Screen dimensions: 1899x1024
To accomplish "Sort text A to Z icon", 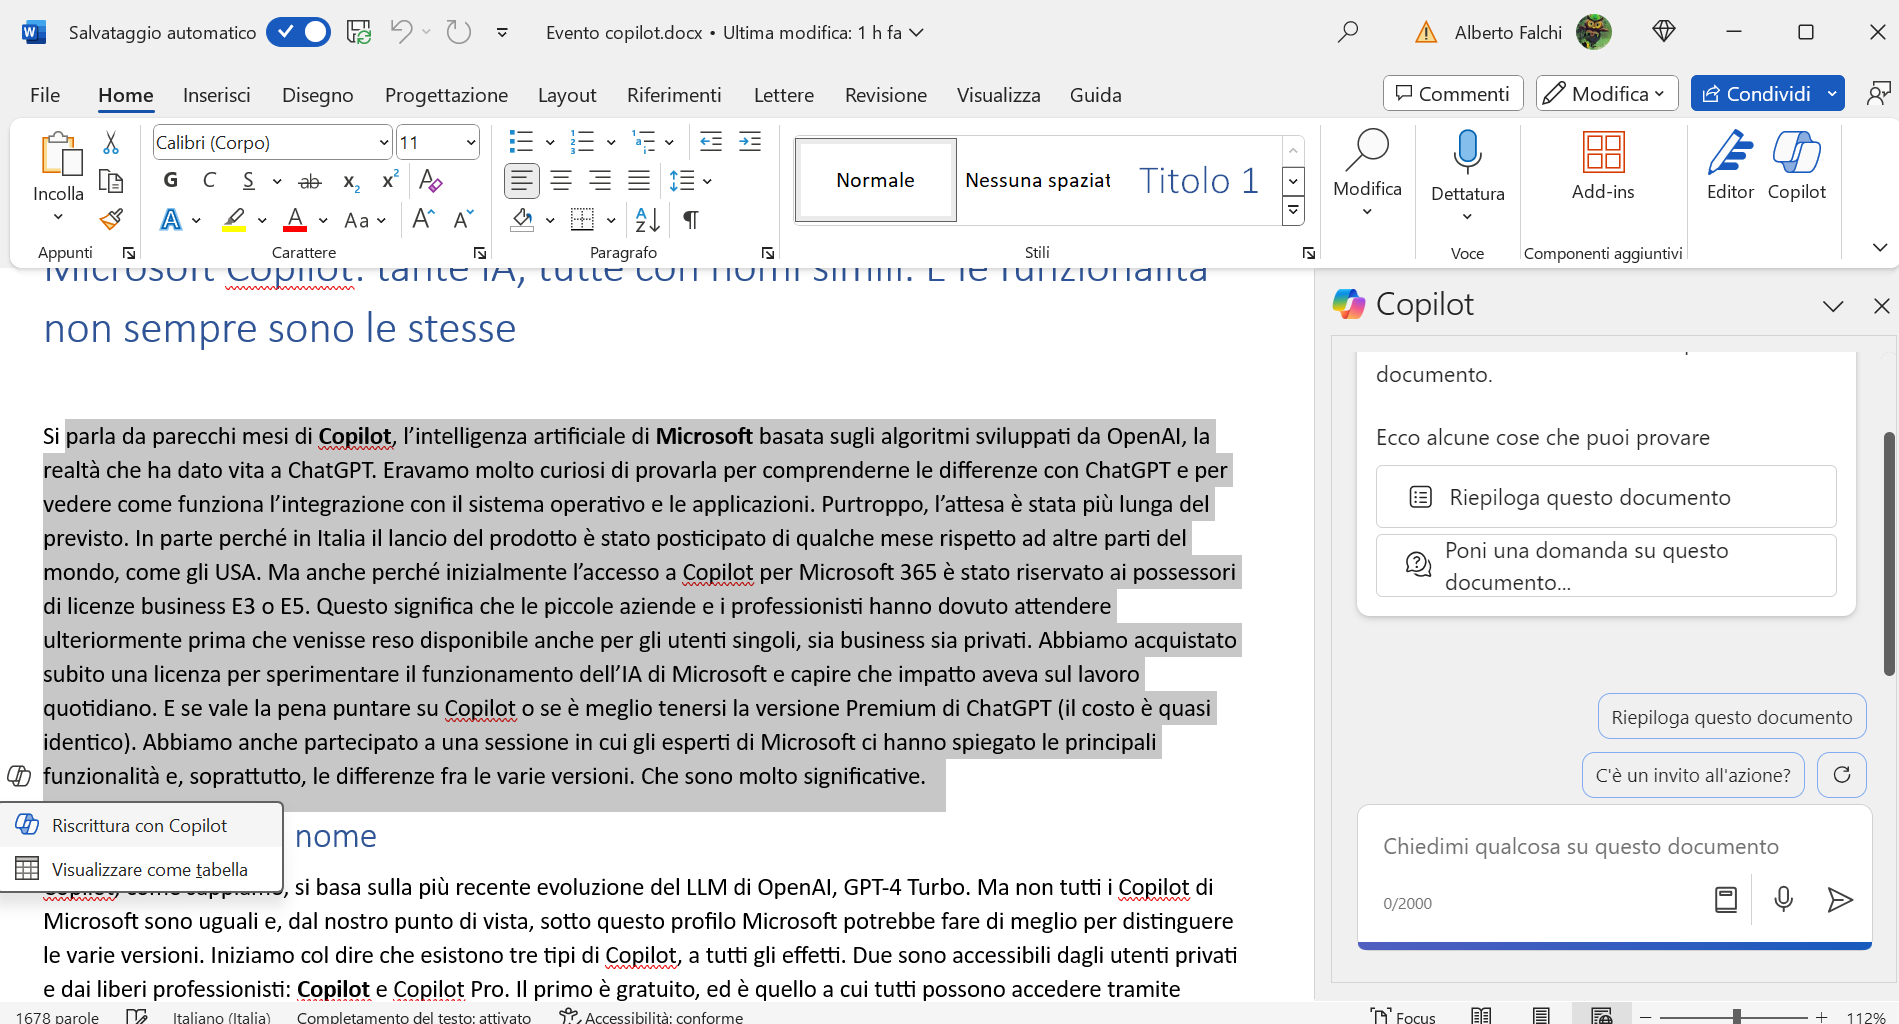I will coord(647,219).
